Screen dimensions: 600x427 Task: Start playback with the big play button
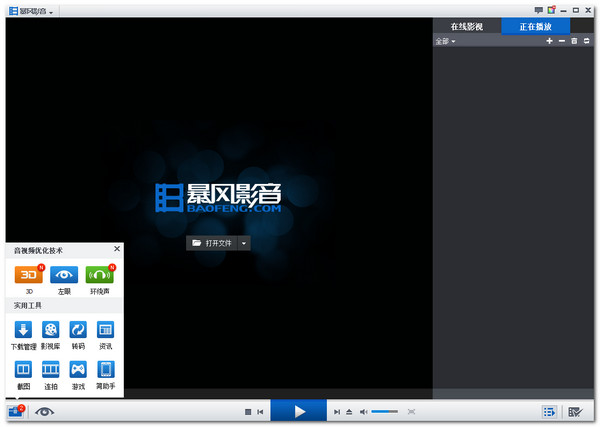coord(299,411)
